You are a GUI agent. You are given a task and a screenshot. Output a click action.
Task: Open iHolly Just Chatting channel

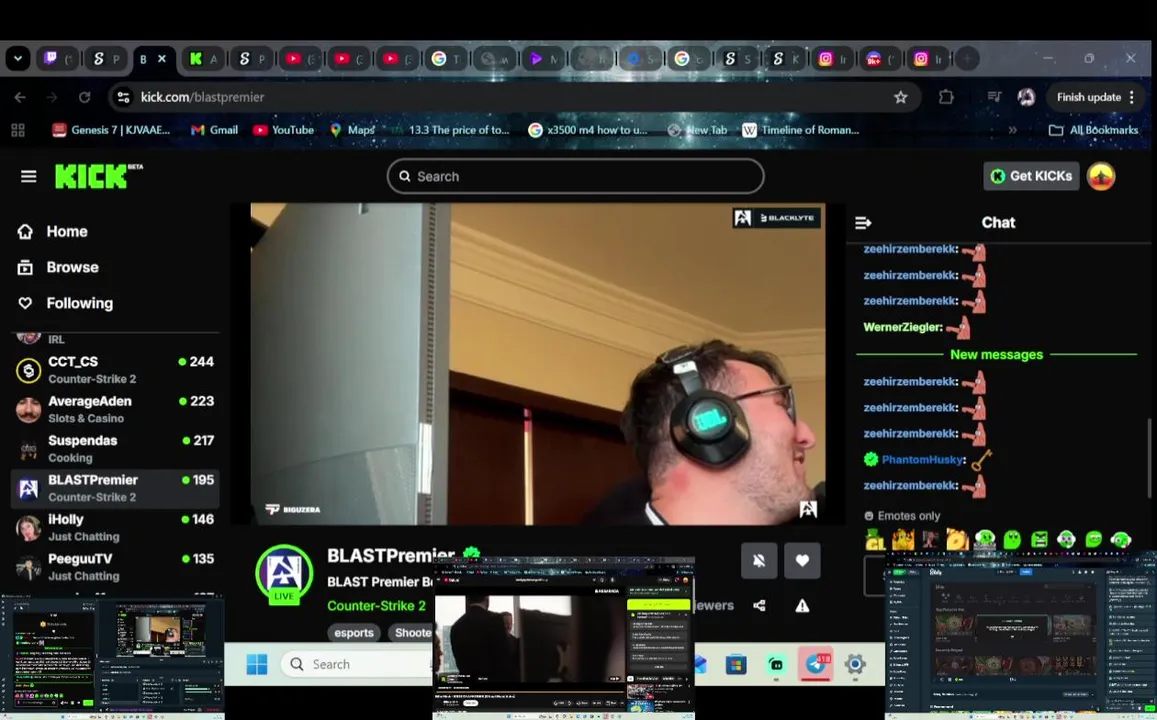(x=115, y=527)
